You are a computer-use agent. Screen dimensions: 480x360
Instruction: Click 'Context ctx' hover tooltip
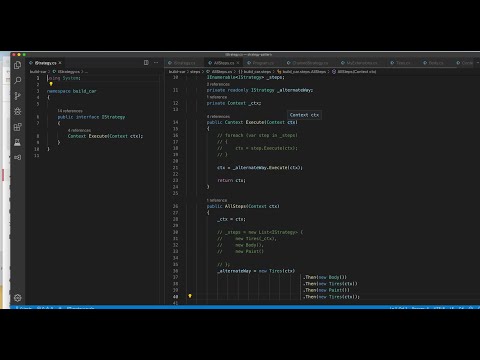pos(304,115)
